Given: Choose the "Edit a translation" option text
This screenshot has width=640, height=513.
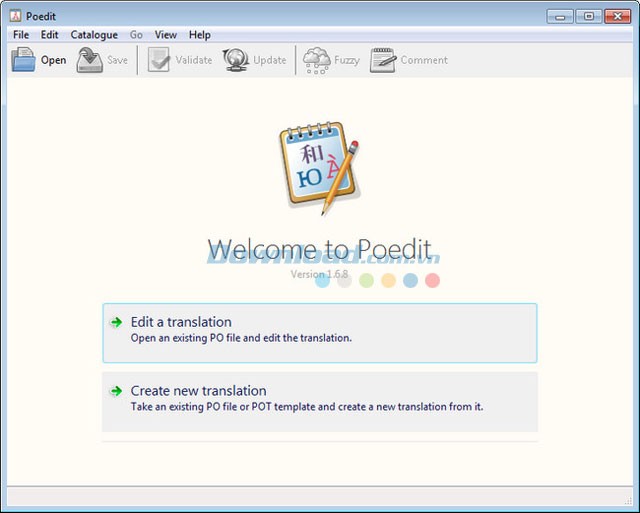Looking at the screenshot, I should tap(181, 322).
